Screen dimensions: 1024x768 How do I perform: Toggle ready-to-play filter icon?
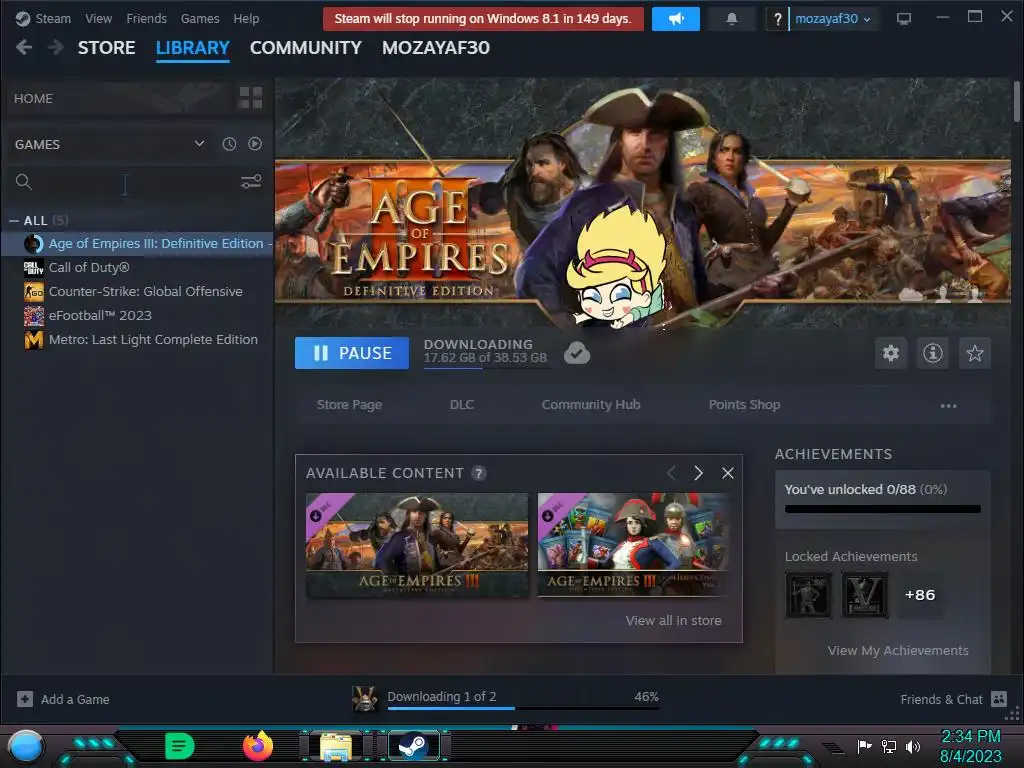(x=255, y=144)
